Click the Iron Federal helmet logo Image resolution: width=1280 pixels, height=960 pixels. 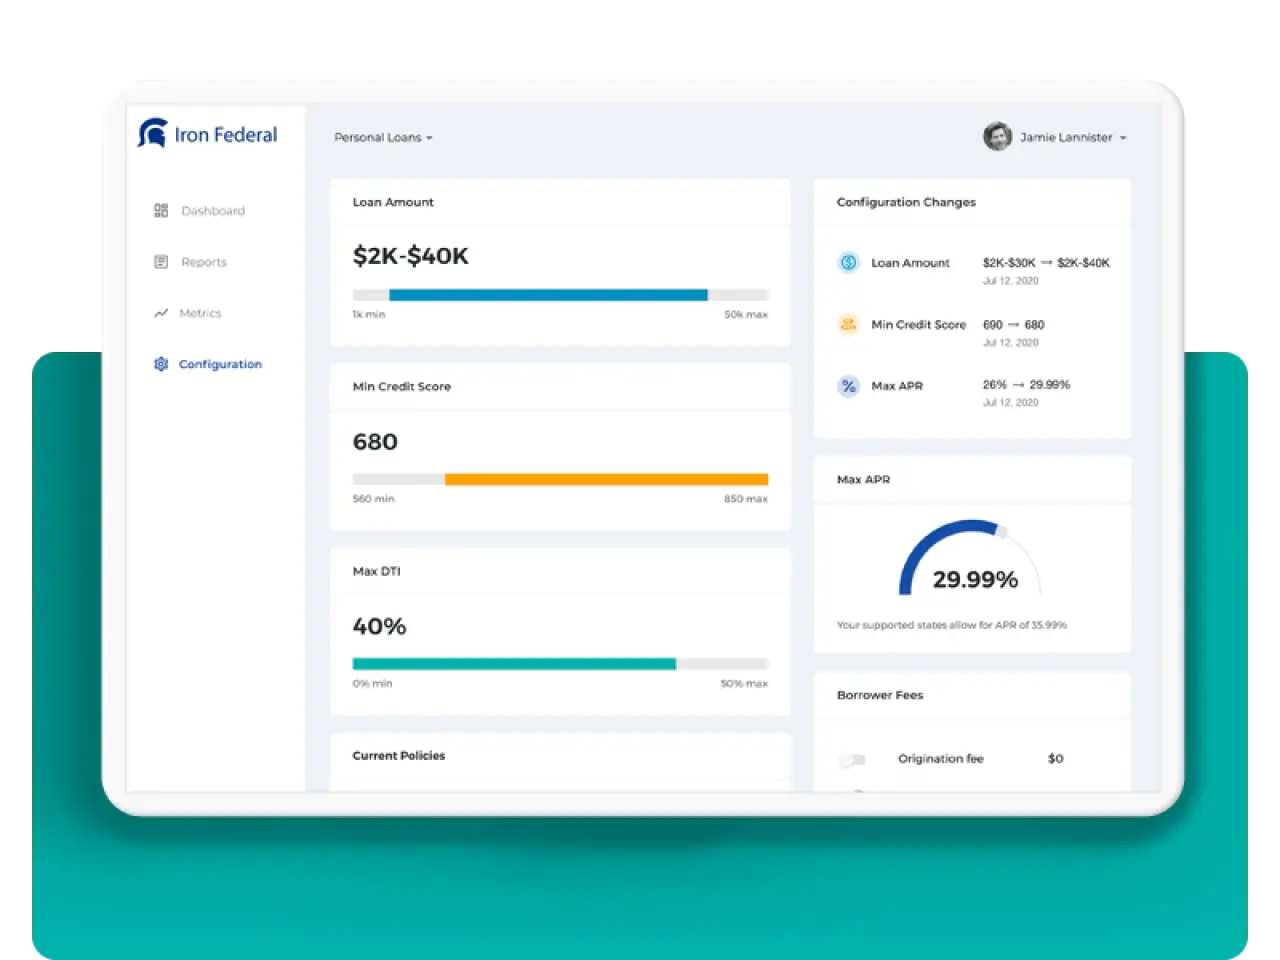click(x=152, y=134)
